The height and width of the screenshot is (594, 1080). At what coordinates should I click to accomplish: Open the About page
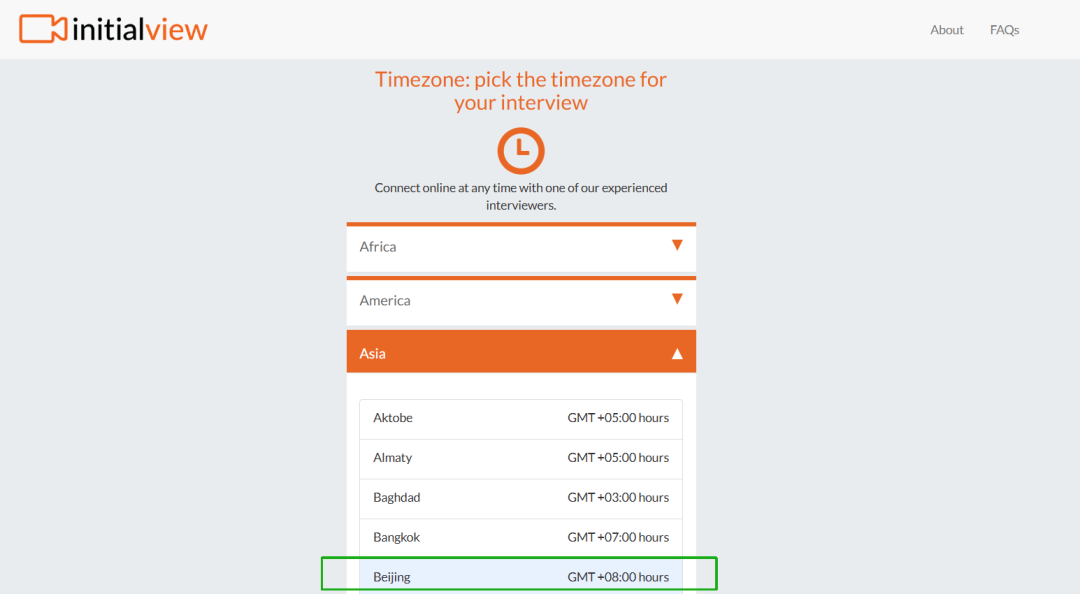click(946, 30)
